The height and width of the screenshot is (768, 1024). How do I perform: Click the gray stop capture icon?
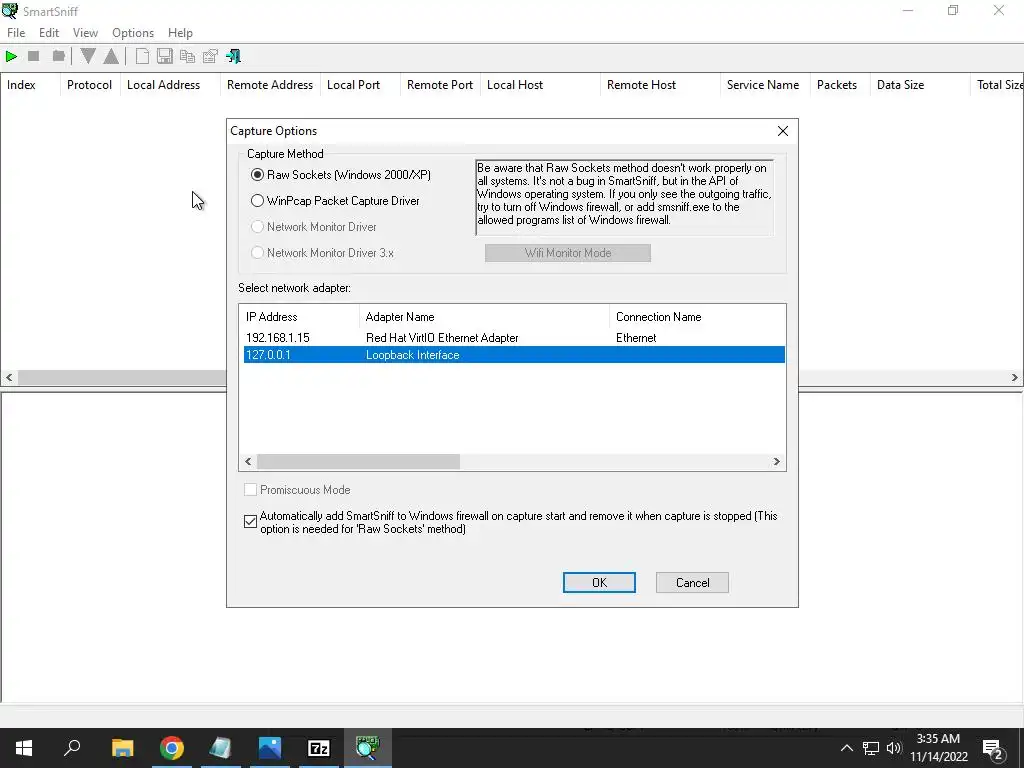tap(34, 57)
